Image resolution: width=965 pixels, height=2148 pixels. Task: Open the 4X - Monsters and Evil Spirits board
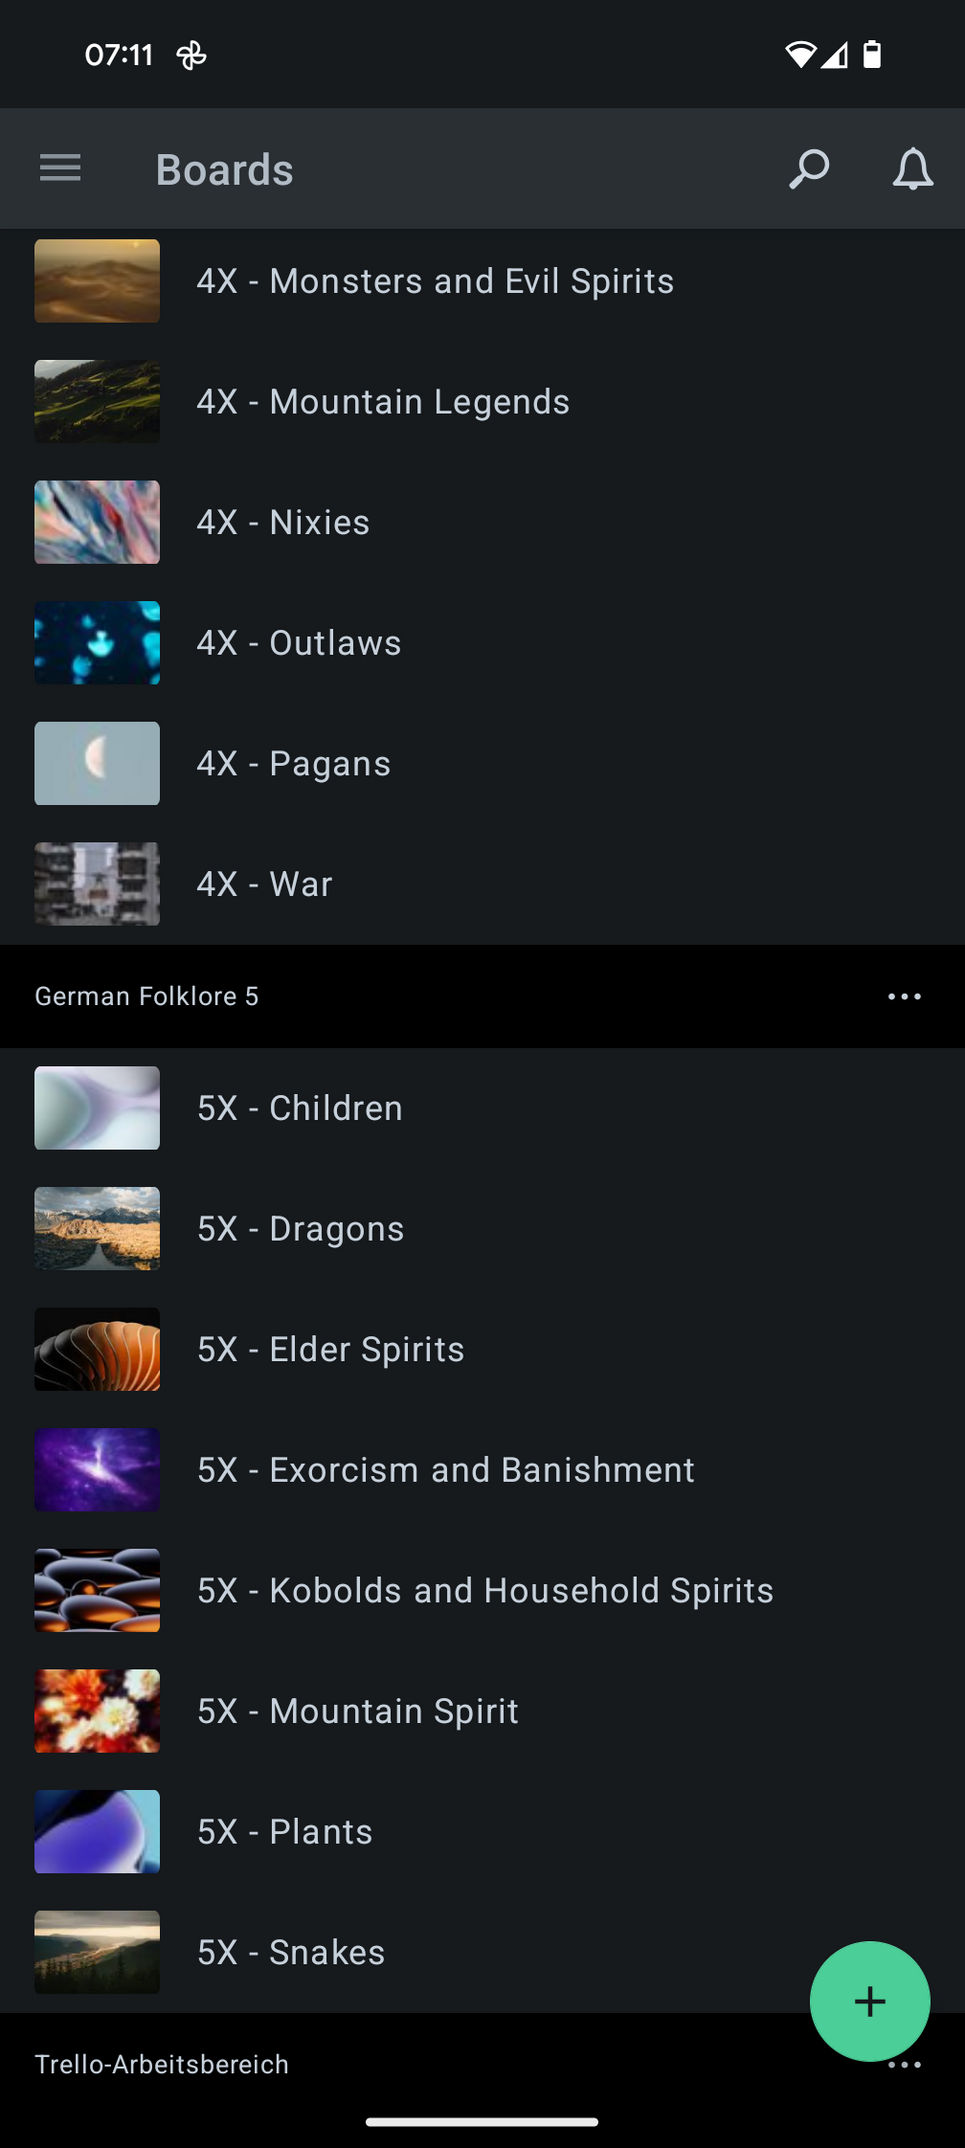click(x=435, y=281)
